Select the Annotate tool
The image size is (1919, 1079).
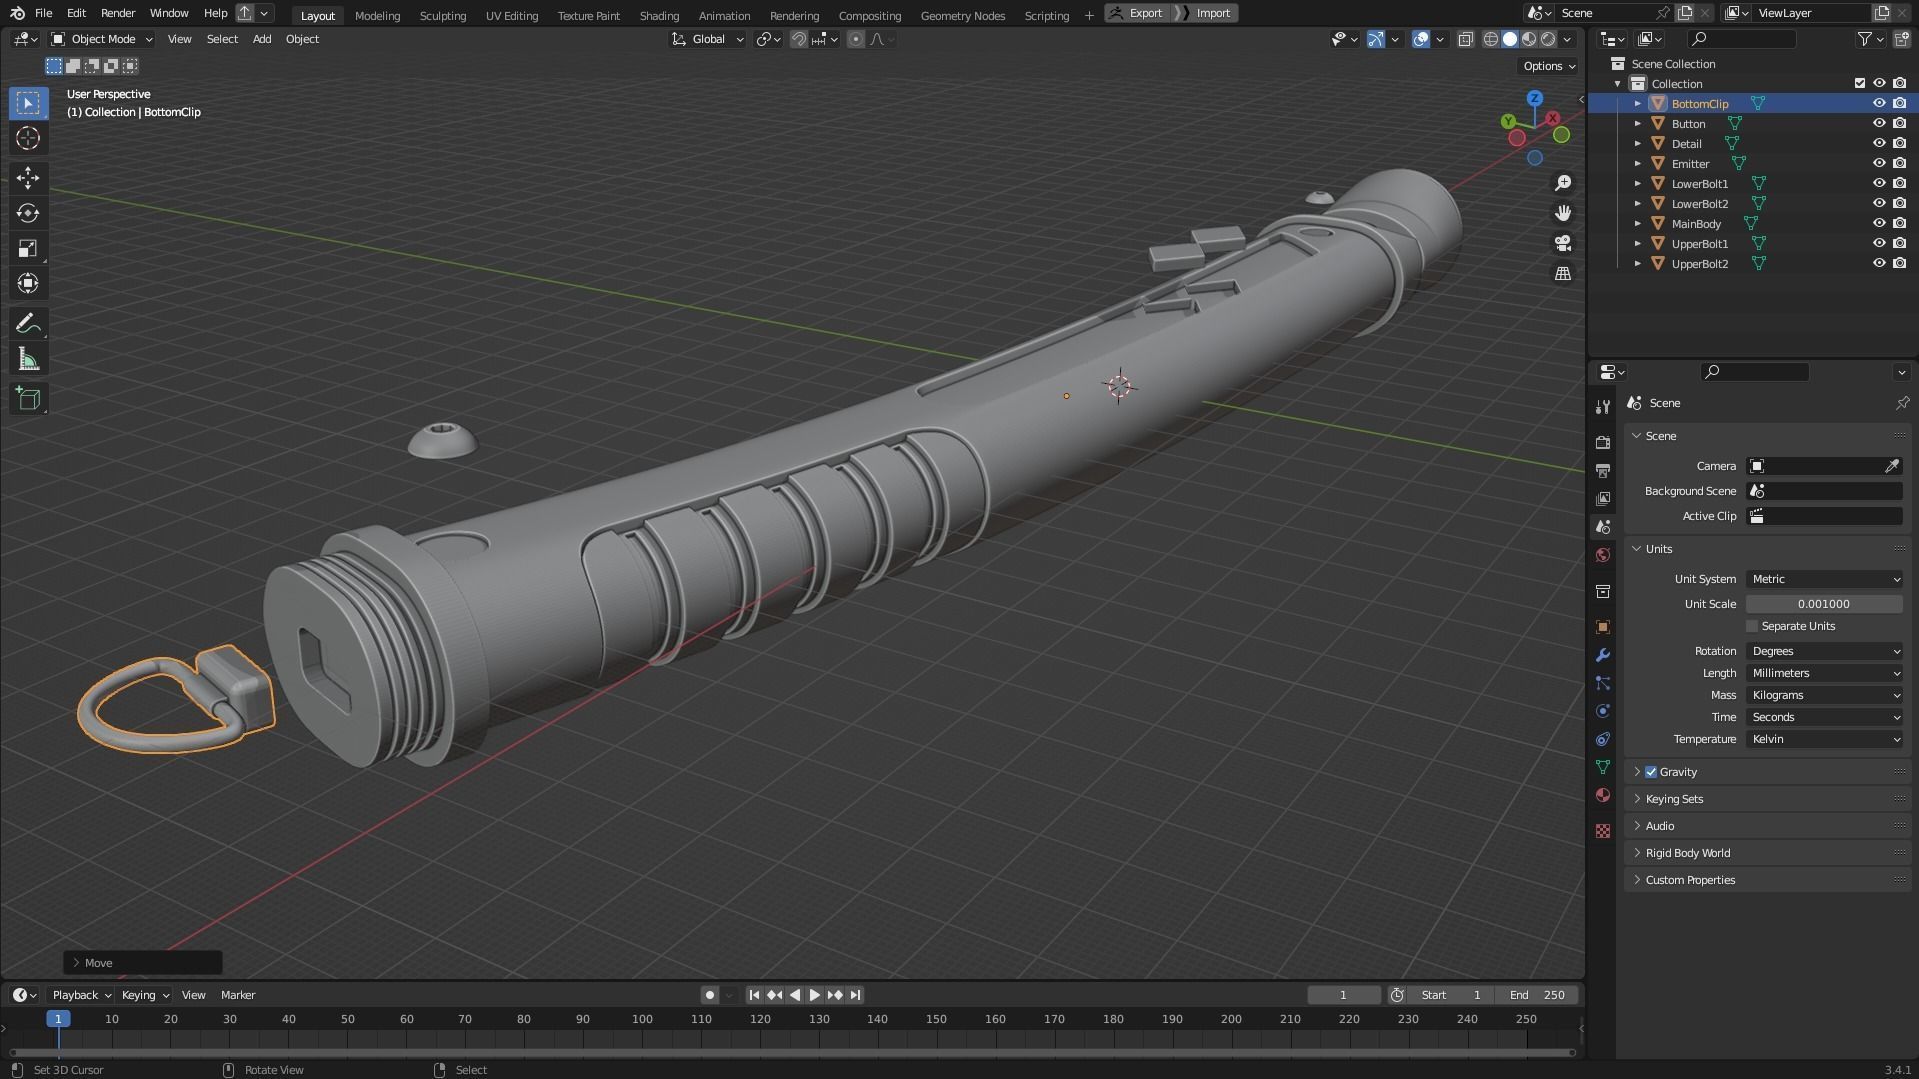pos(28,323)
